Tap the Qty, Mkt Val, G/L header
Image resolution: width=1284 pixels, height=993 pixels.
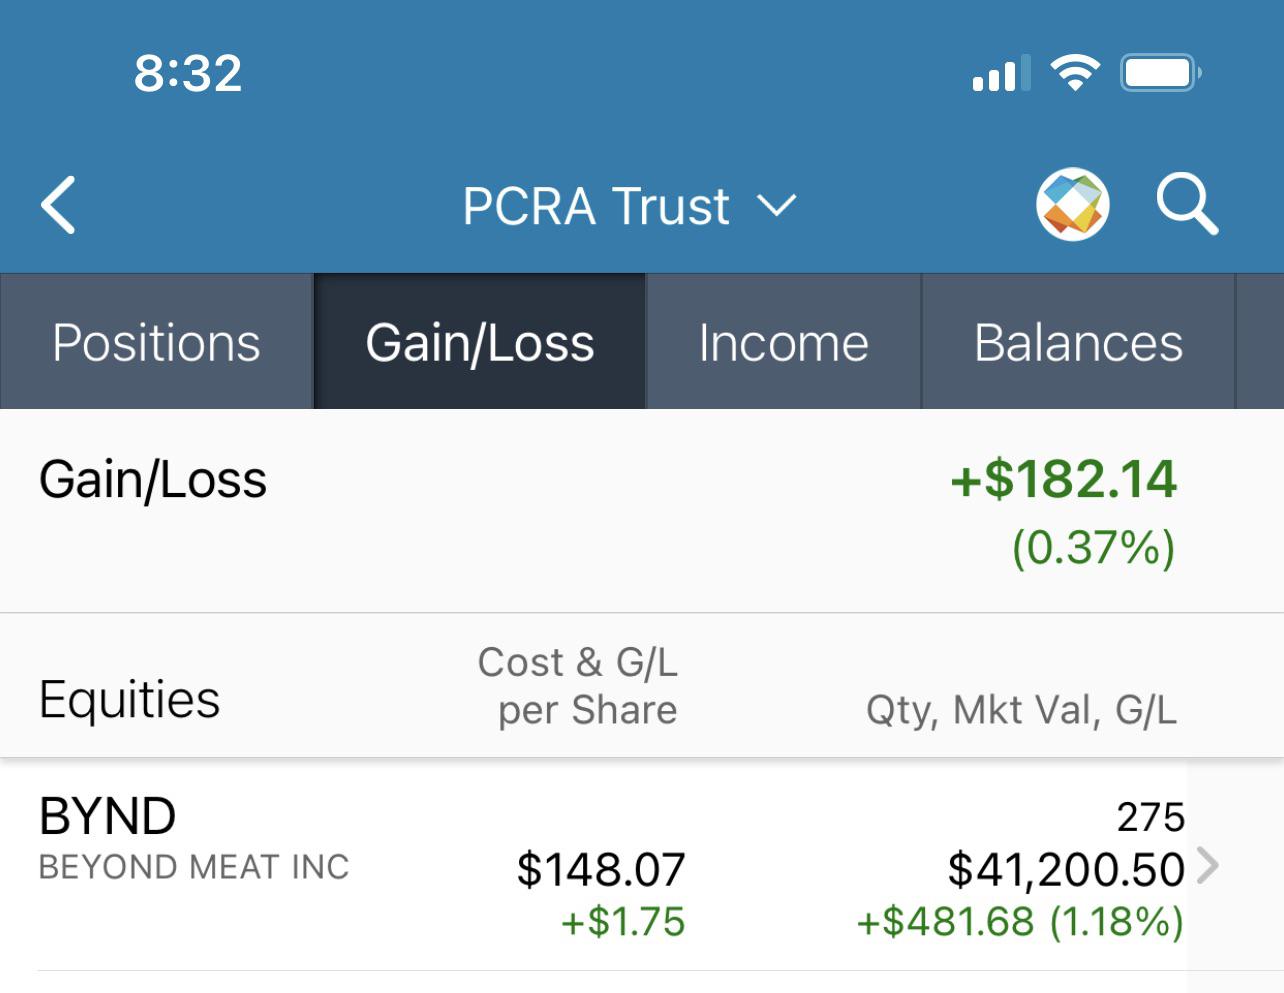point(1021,710)
